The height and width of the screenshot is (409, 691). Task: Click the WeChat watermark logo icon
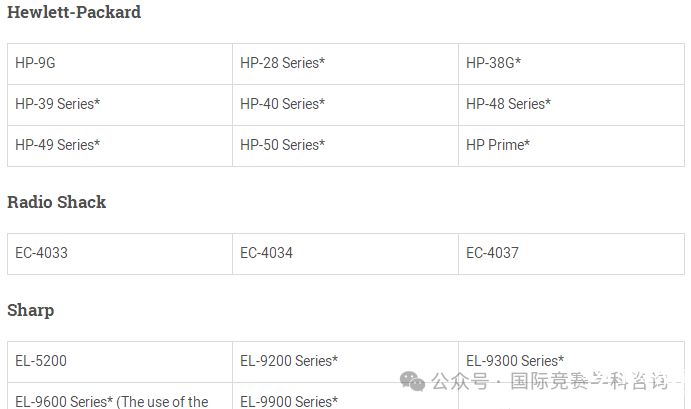[412, 381]
